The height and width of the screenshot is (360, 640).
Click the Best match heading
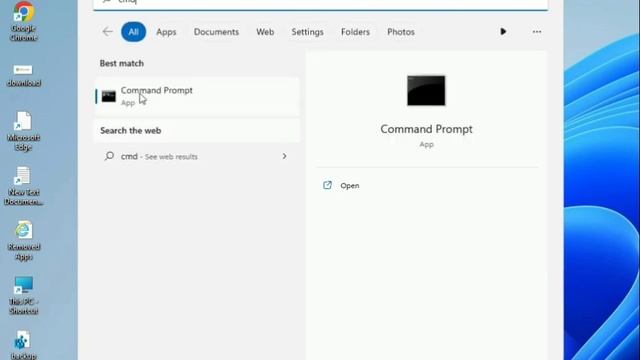pos(122,63)
